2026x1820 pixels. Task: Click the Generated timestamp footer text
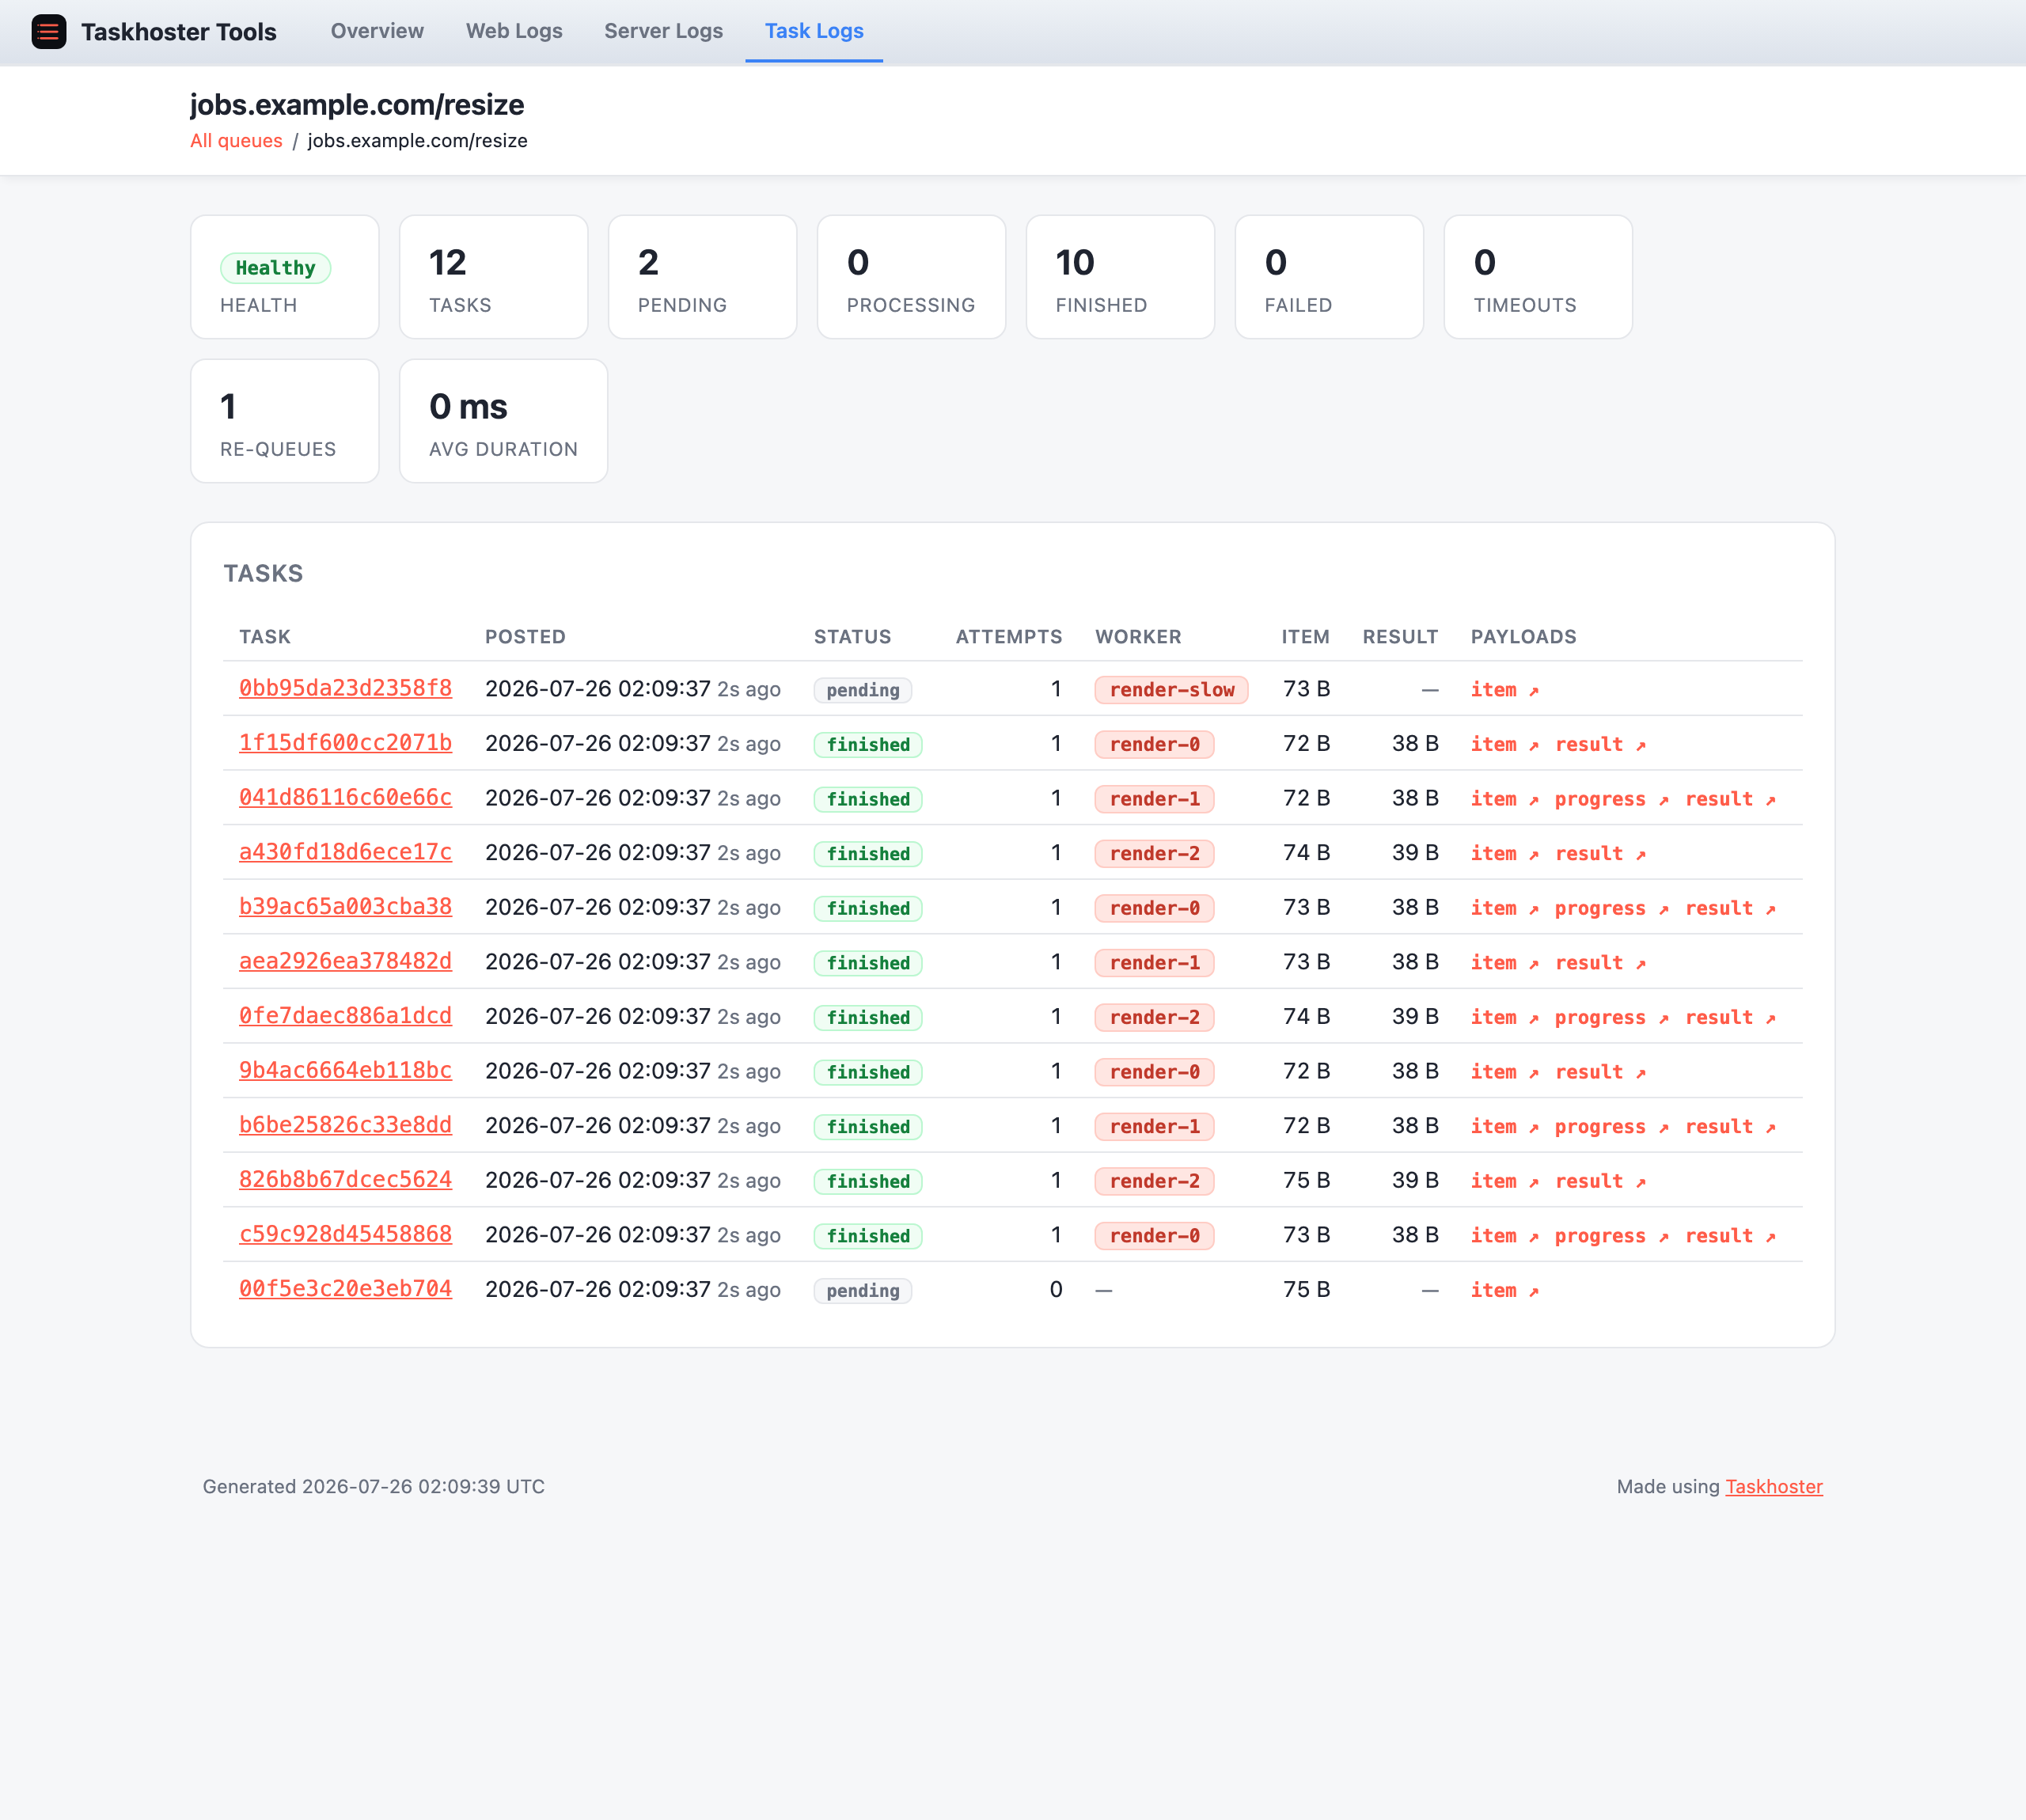[373, 1486]
